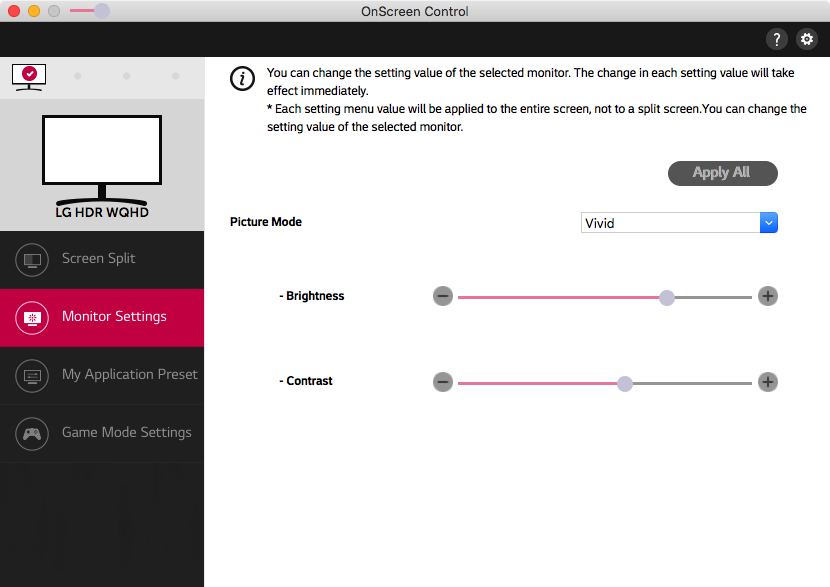The image size is (830, 587).
Task: Open the help question mark icon
Action: point(777,39)
